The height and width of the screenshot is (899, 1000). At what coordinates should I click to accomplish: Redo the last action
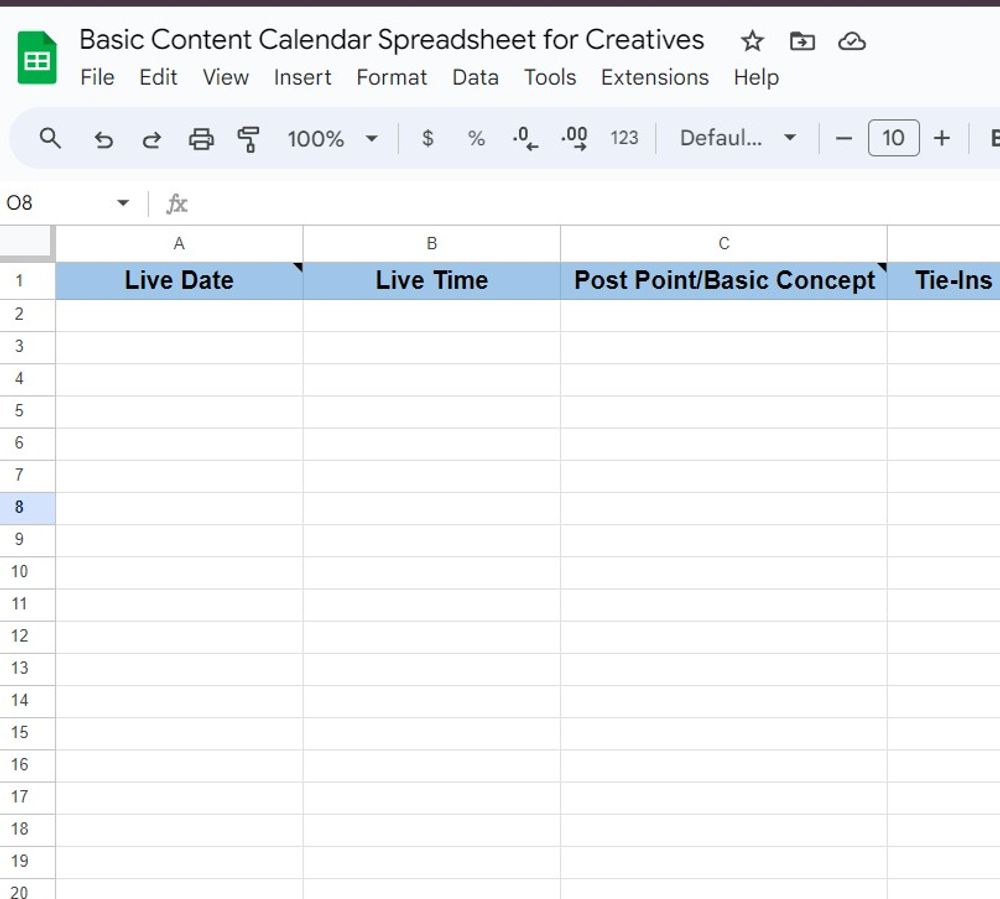pyautogui.click(x=151, y=139)
